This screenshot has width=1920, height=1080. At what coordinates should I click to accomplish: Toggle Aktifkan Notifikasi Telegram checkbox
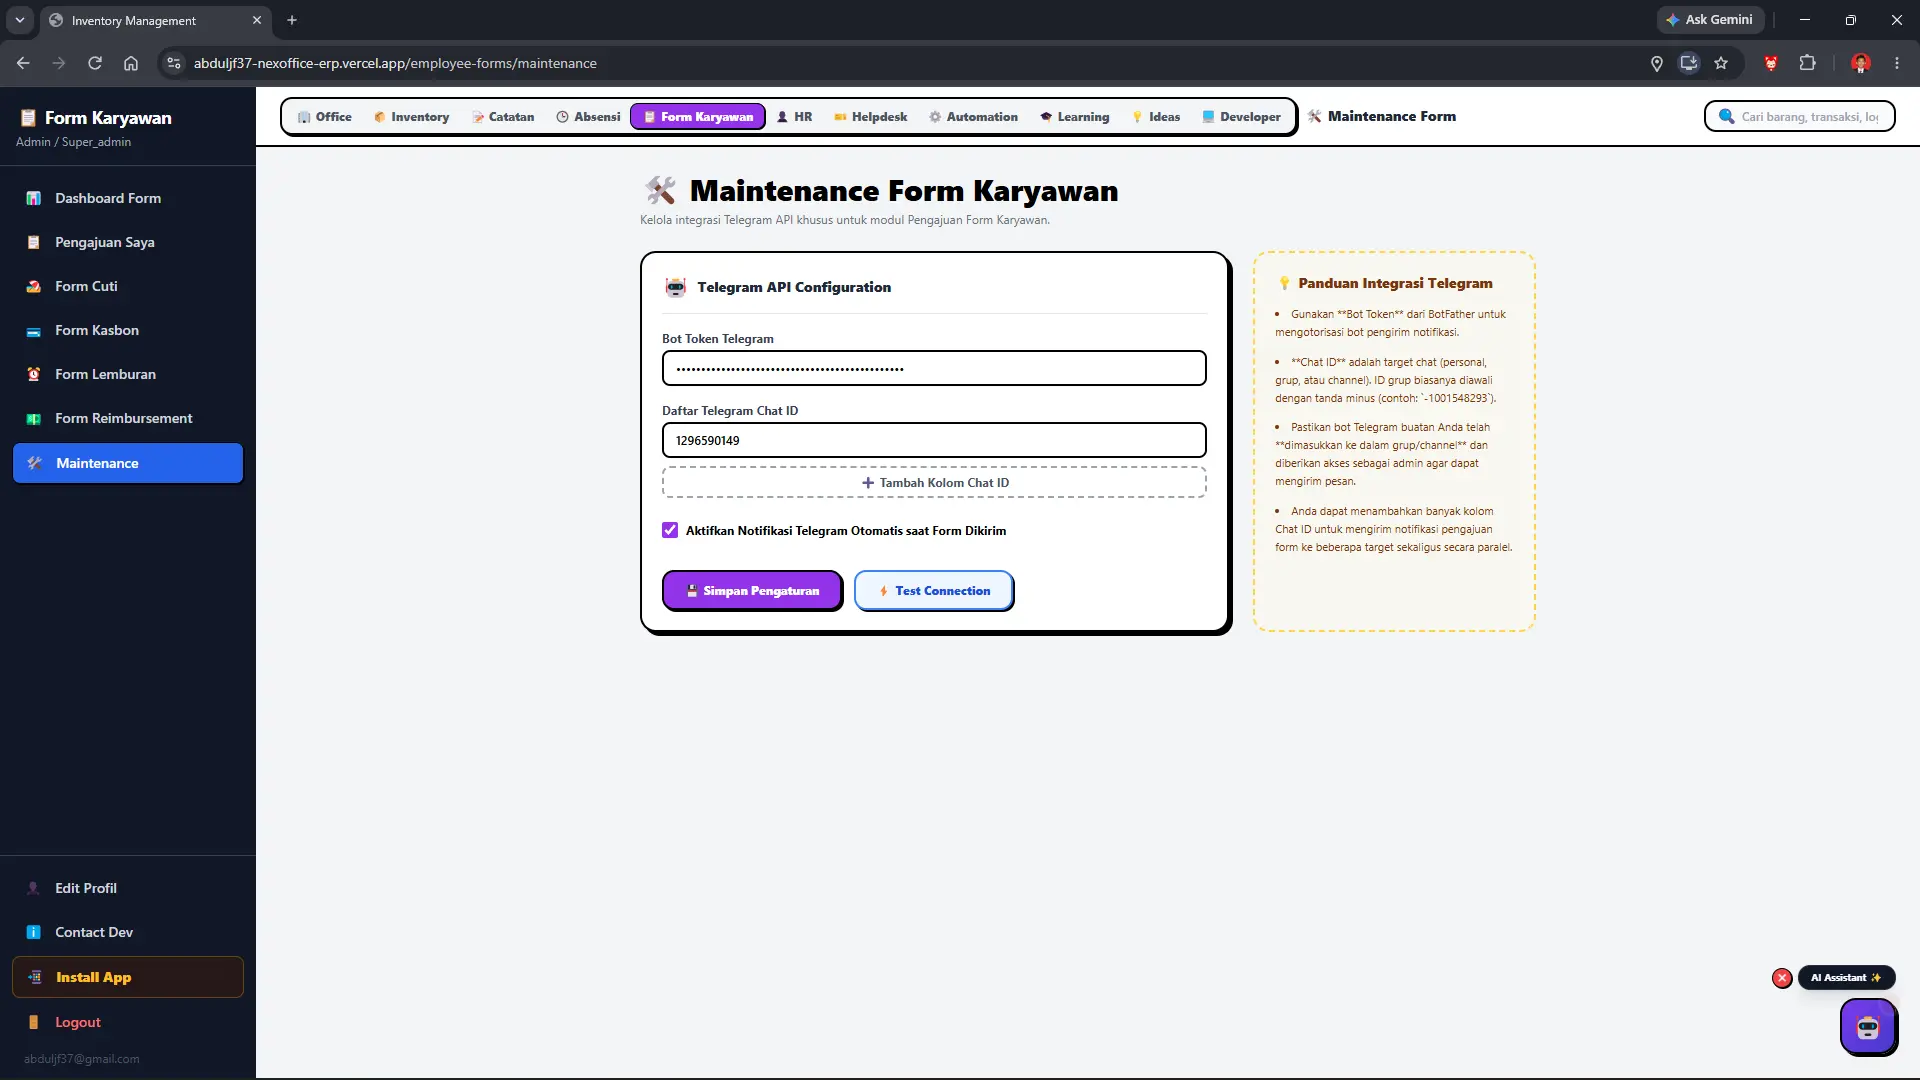pyautogui.click(x=670, y=530)
